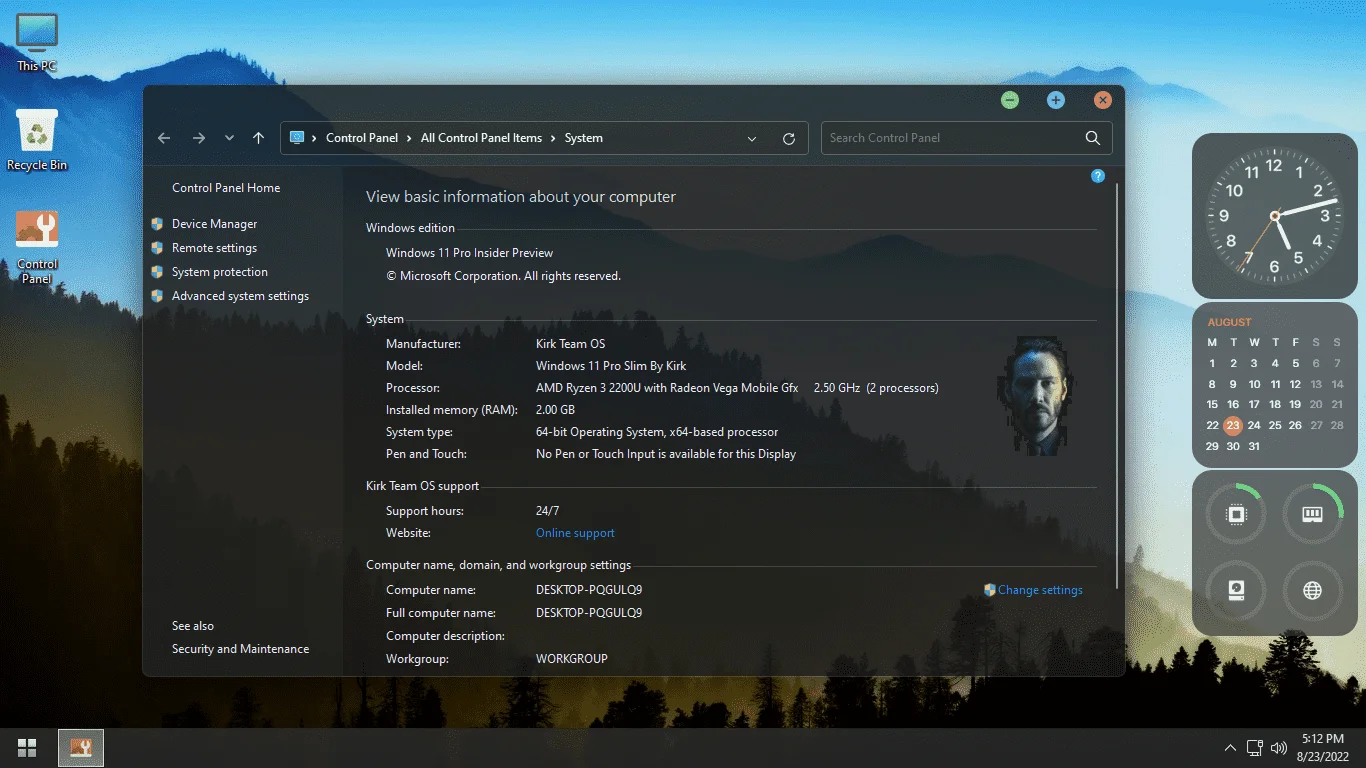
Task: Click the Windows Start button
Action: [27, 747]
